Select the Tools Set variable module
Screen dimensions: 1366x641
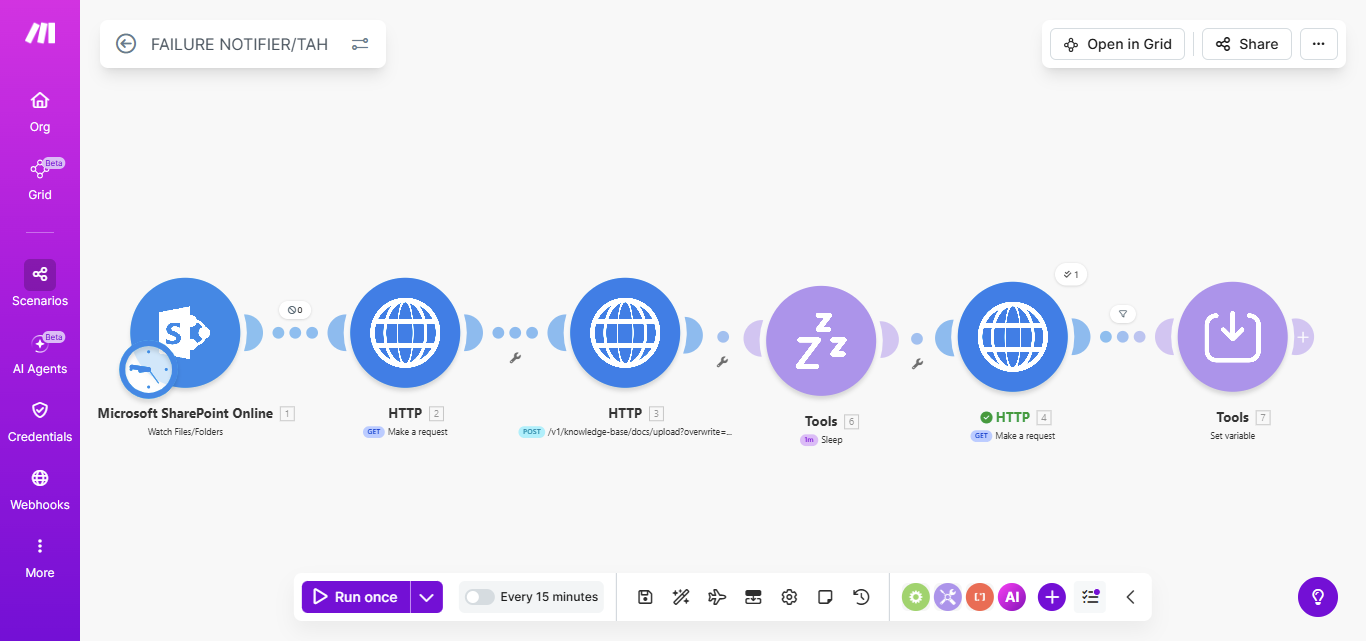(x=1233, y=337)
